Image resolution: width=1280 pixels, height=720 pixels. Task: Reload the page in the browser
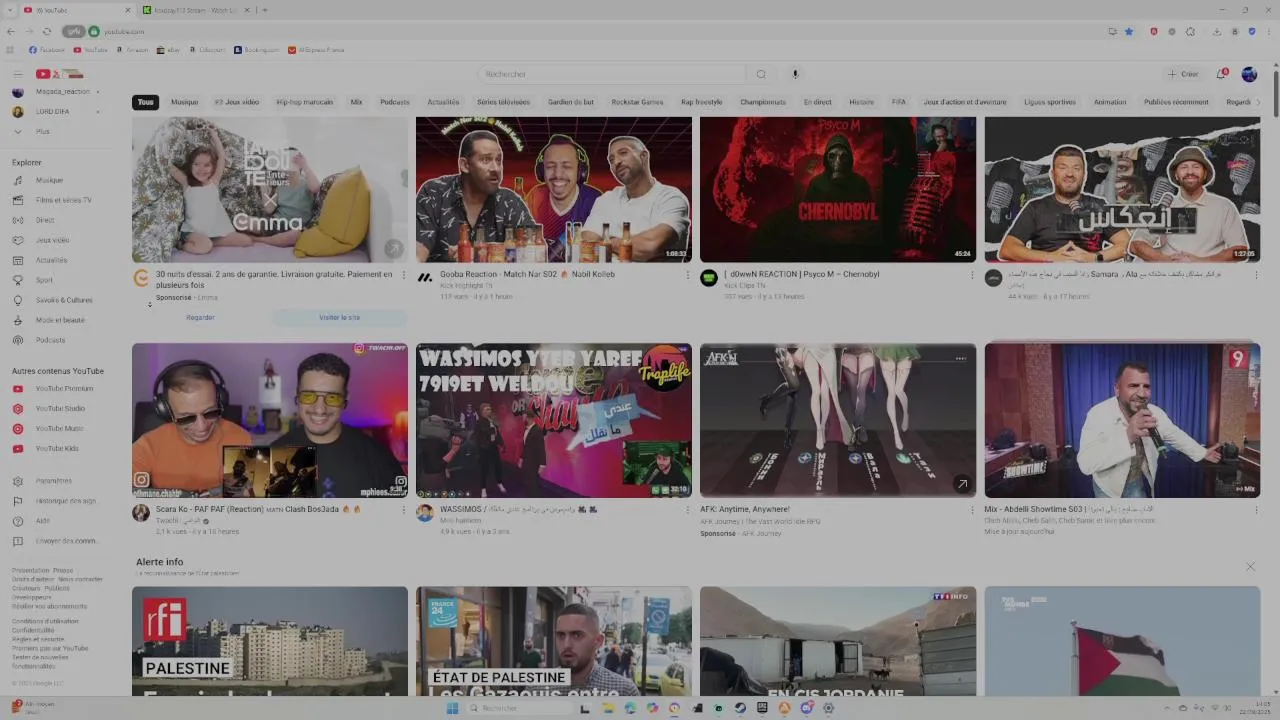[x=46, y=31]
